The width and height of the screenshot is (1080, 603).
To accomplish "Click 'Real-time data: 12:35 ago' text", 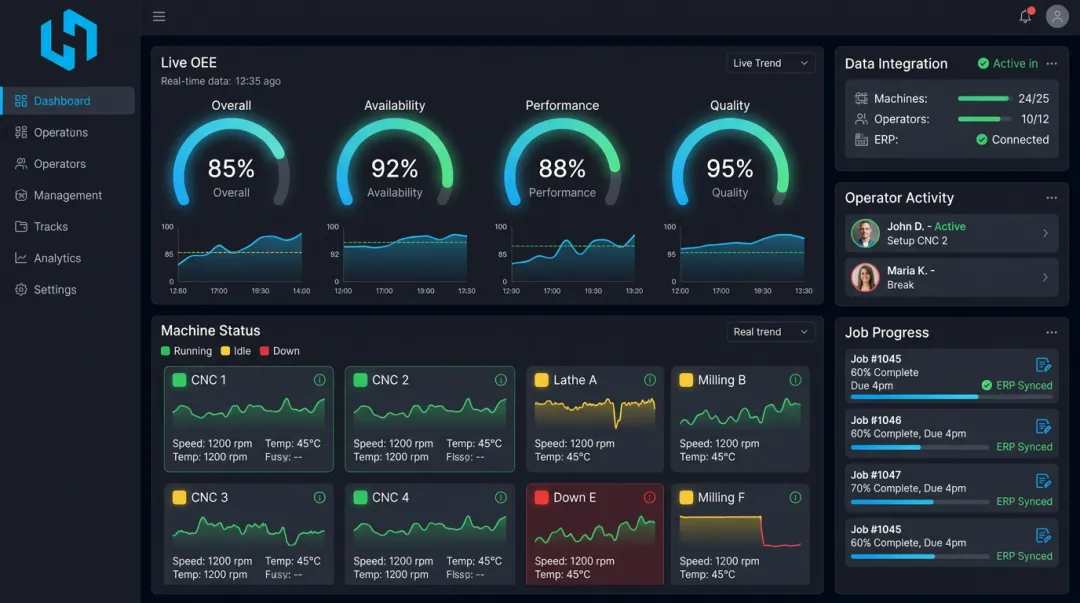I will [x=220, y=81].
